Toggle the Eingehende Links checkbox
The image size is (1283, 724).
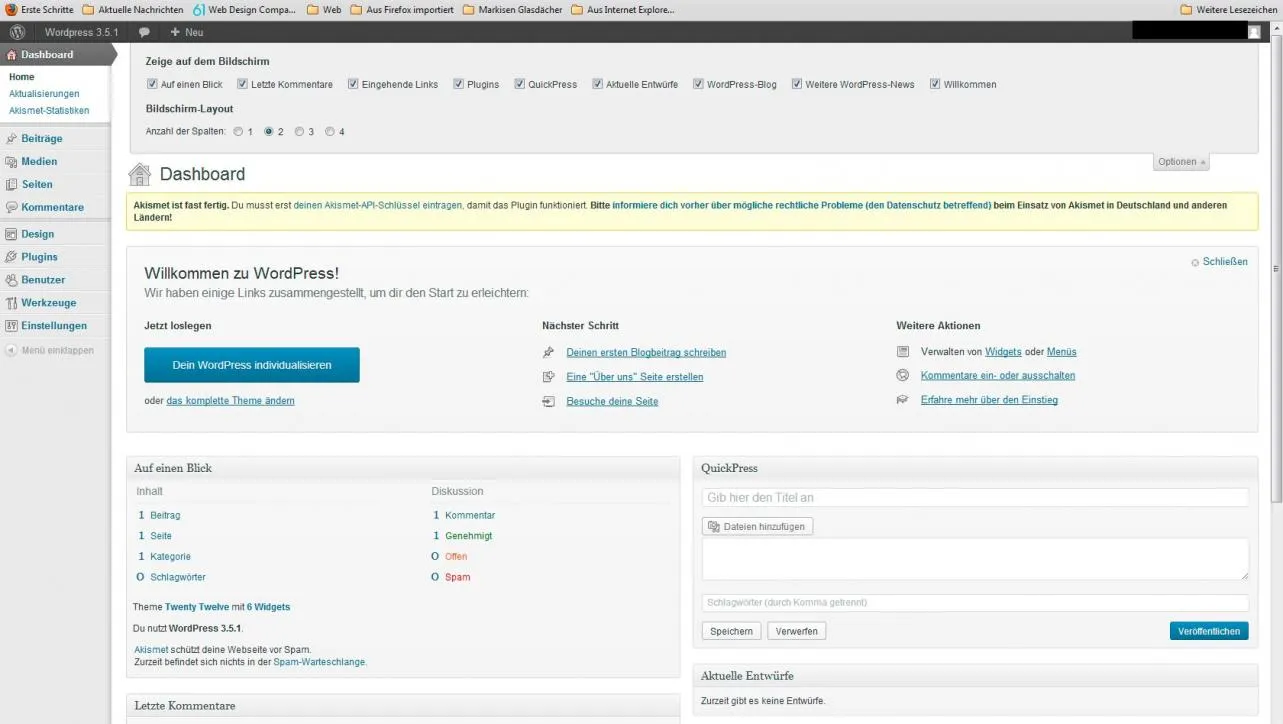tap(353, 84)
